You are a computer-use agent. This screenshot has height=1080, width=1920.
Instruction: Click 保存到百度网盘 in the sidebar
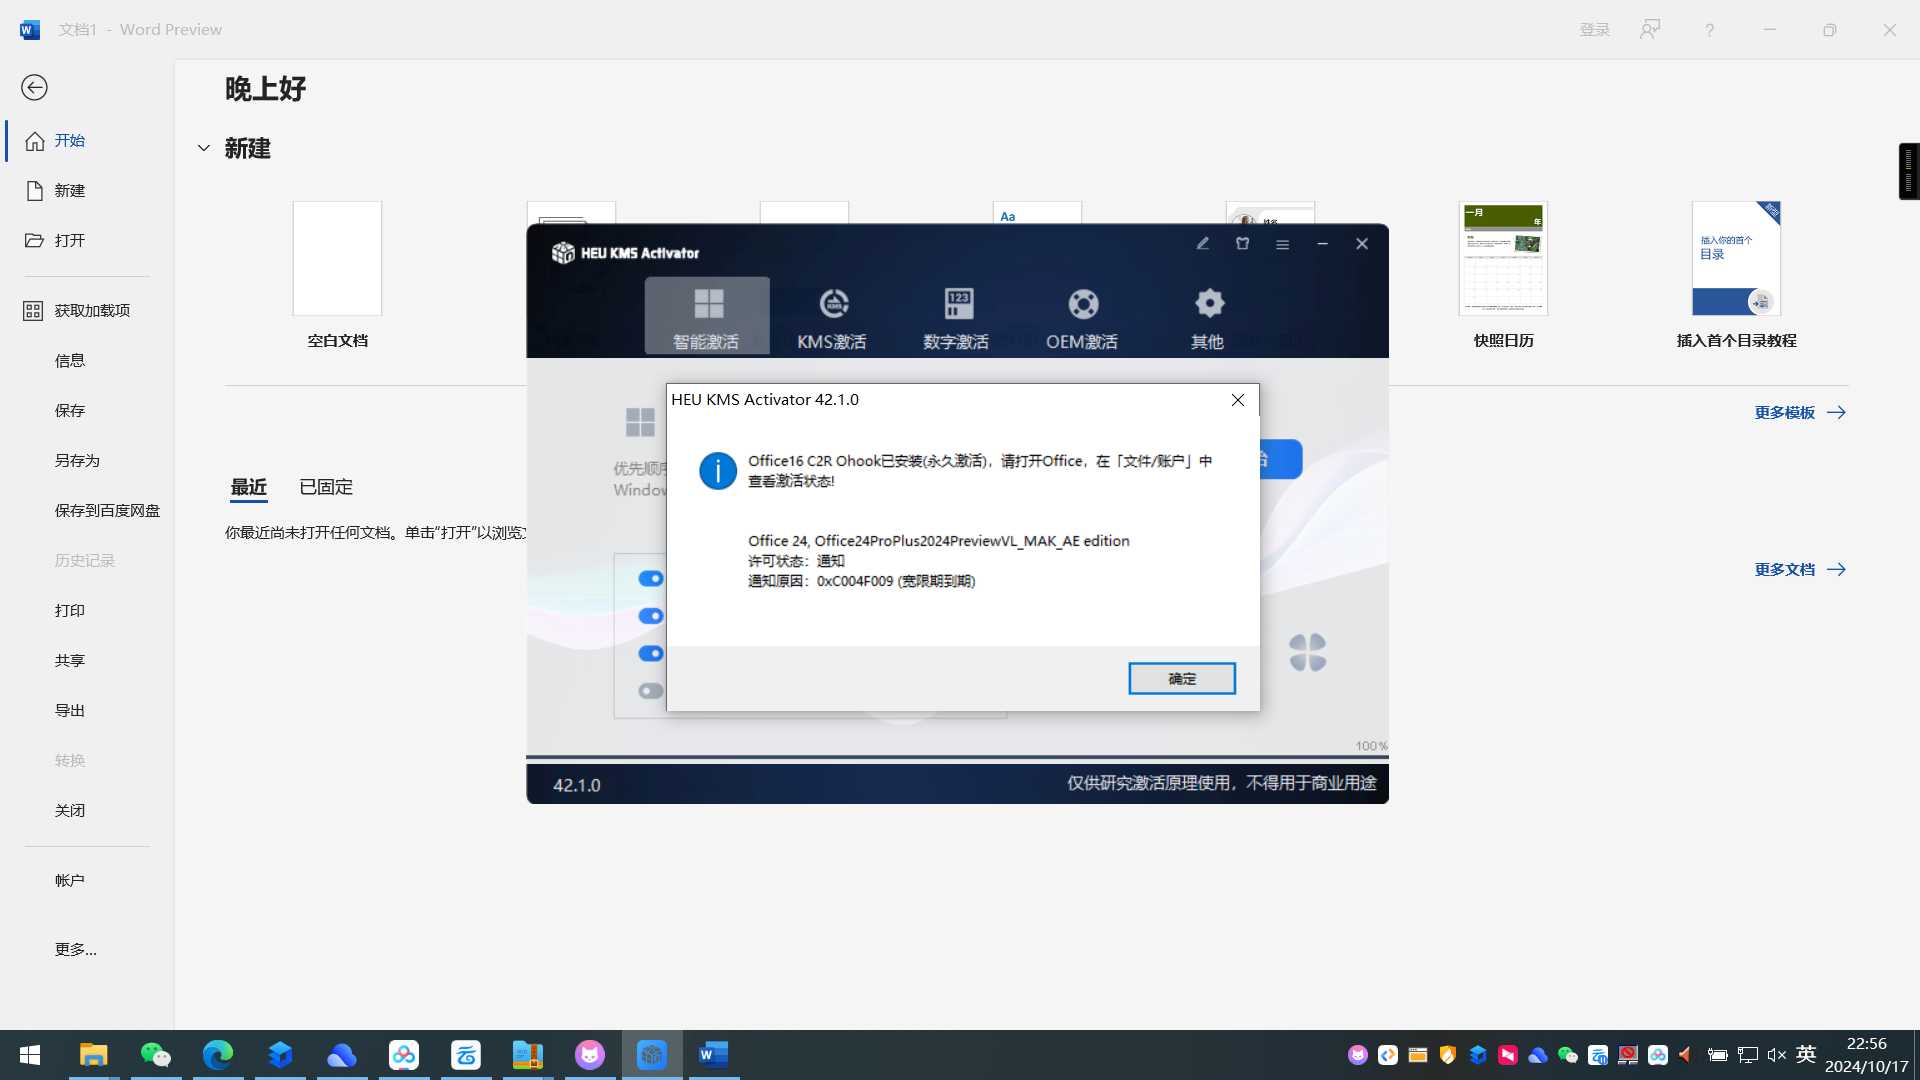click(x=87, y=511)
